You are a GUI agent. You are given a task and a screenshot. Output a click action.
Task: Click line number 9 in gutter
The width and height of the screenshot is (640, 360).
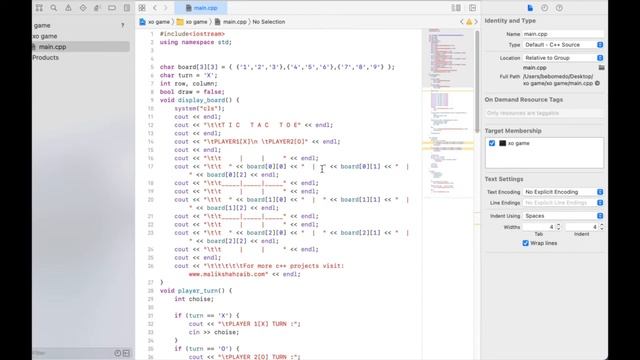[x=152, y=100]
